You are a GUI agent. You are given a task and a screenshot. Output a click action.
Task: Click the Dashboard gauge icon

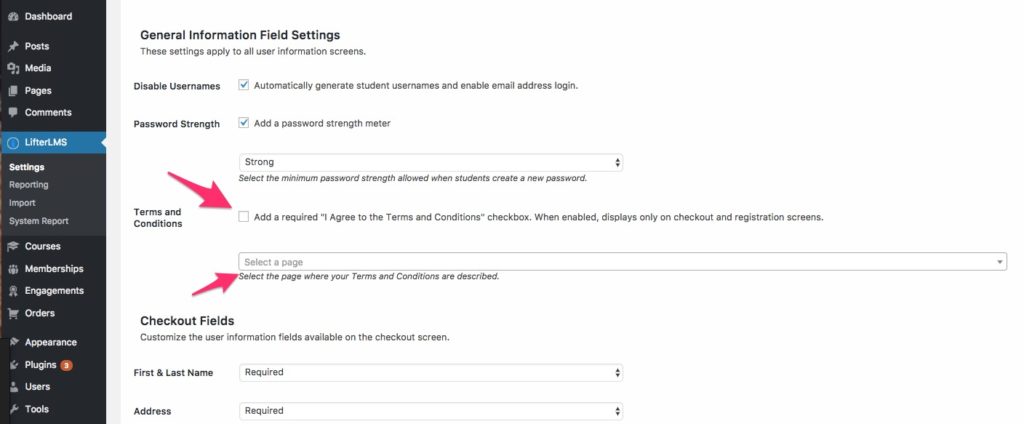[13, 18]
